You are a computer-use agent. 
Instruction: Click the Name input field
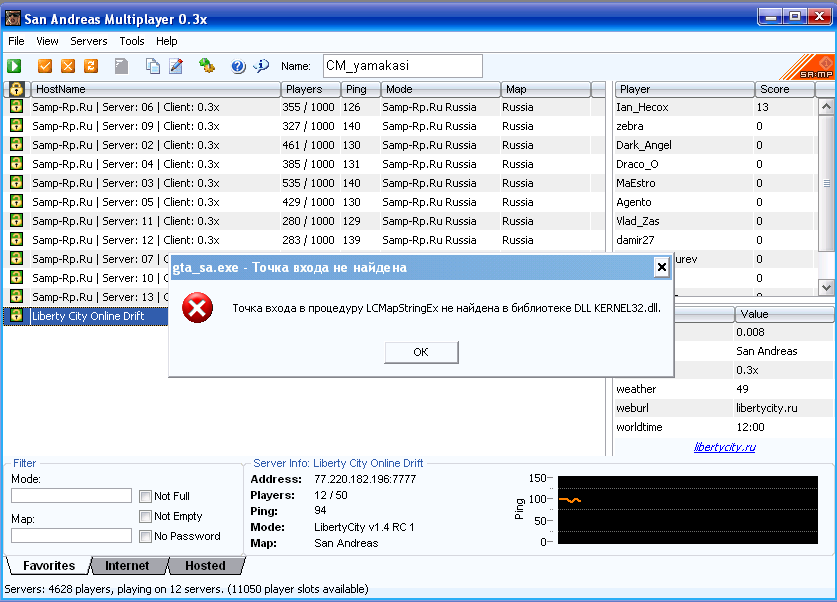(x=401, y=66)
